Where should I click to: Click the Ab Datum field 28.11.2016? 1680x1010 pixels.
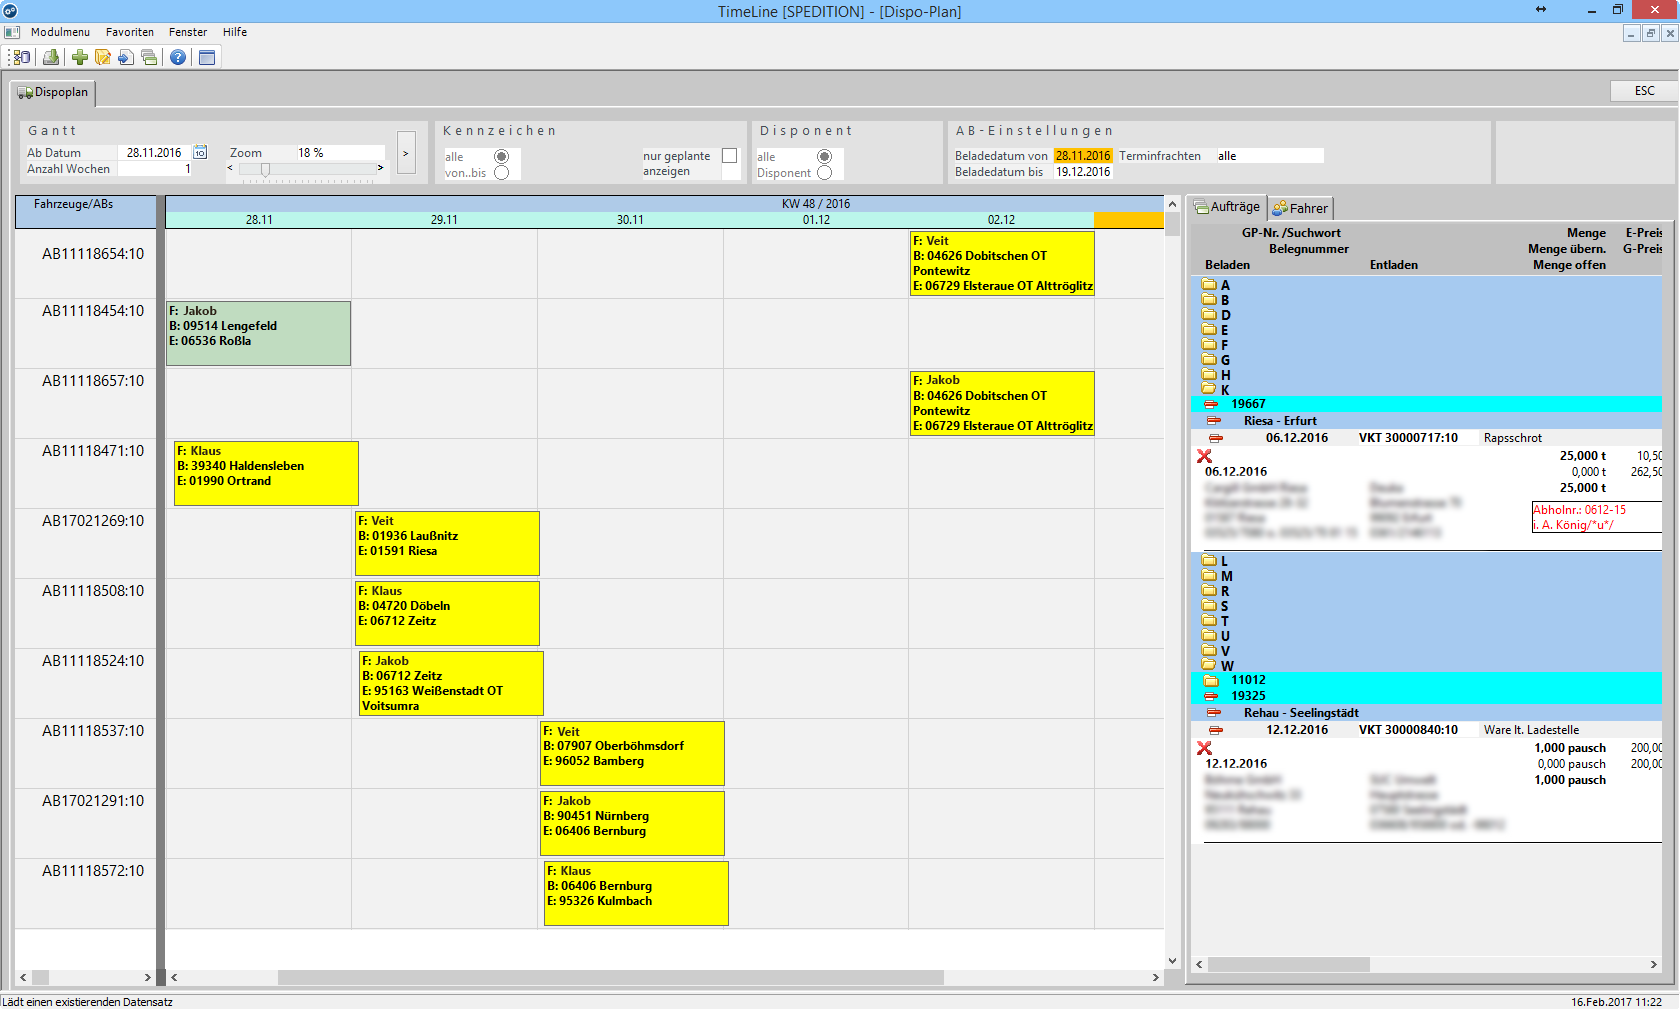point(153,153)
